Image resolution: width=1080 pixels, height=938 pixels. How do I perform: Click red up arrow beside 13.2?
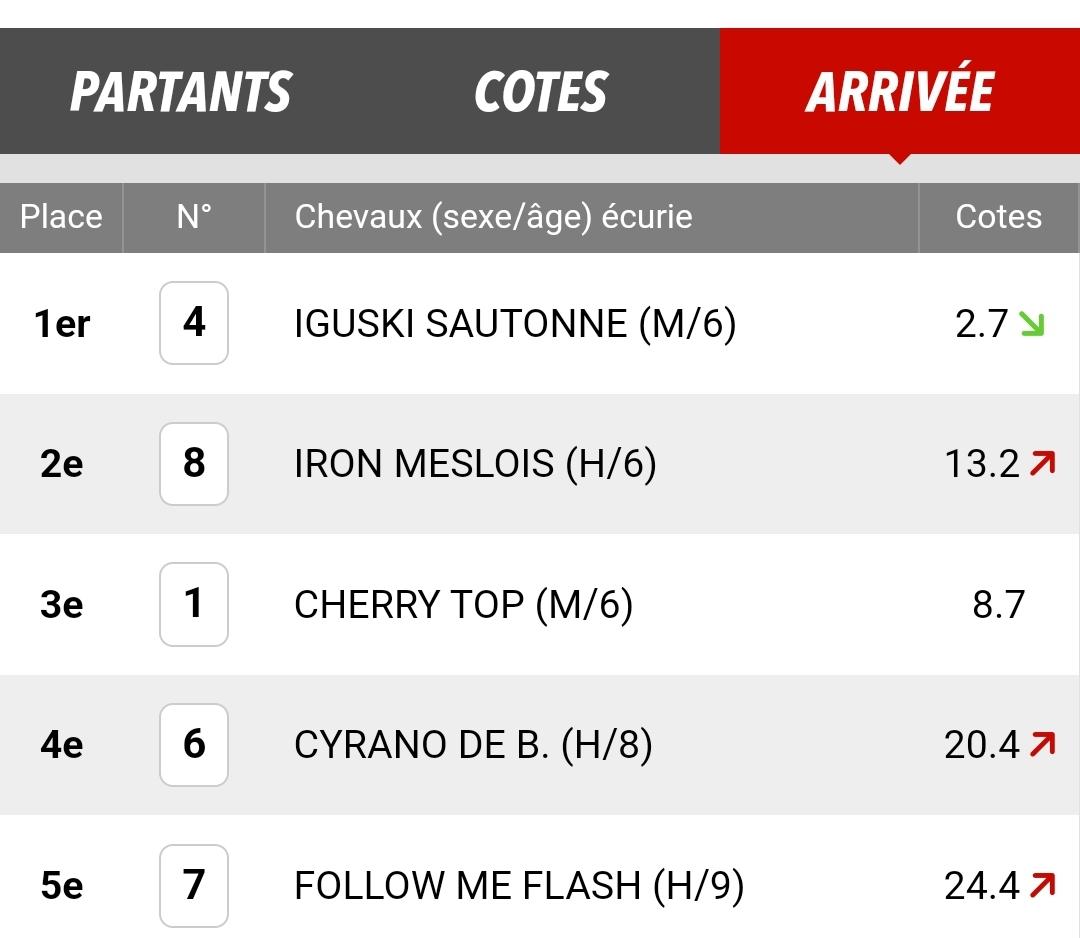pos(1043,463)
